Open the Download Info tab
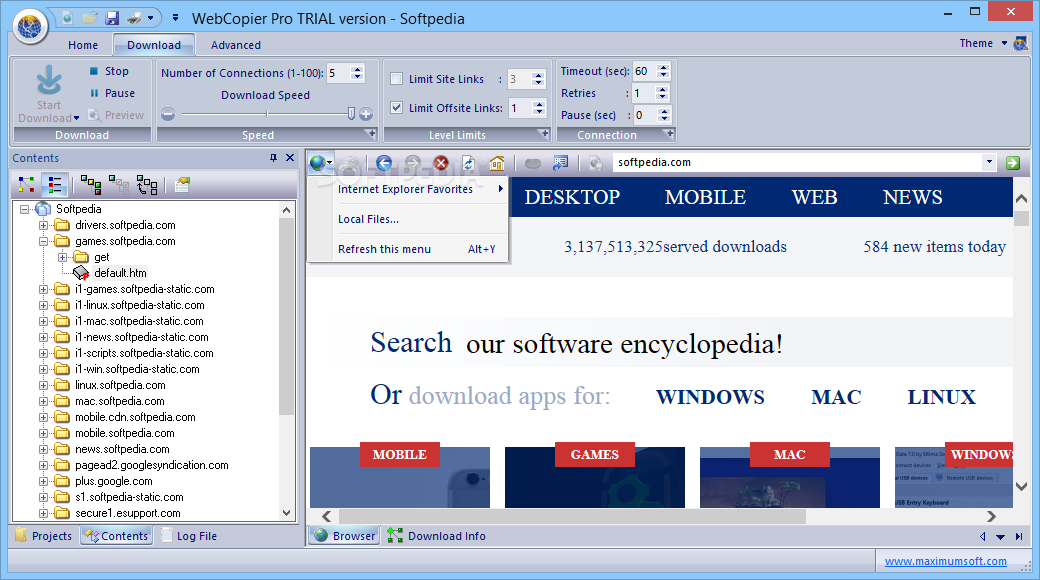This screenshot has width=1040, height=580. click(437, 536)
